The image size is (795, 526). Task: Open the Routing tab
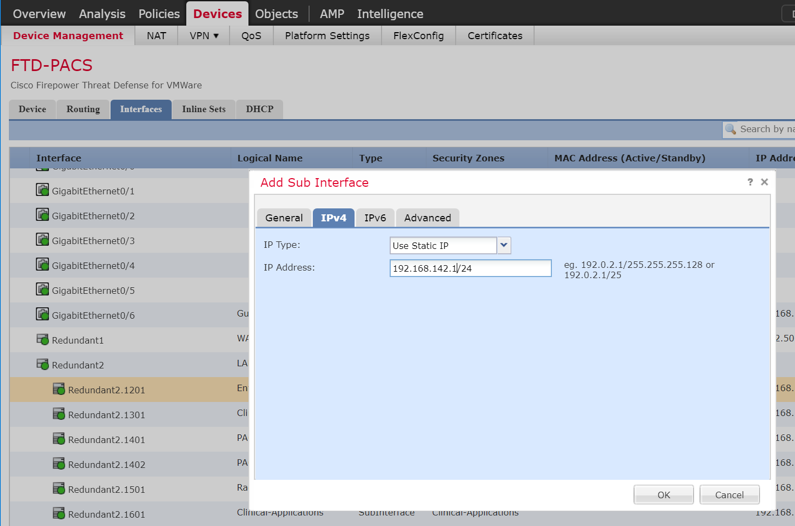83,109
